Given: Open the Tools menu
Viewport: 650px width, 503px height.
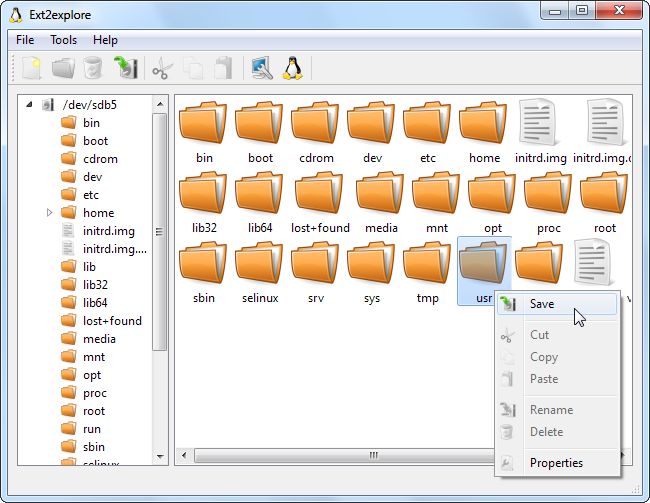Looking at the screenshot, I should click(x=63, y=40).
